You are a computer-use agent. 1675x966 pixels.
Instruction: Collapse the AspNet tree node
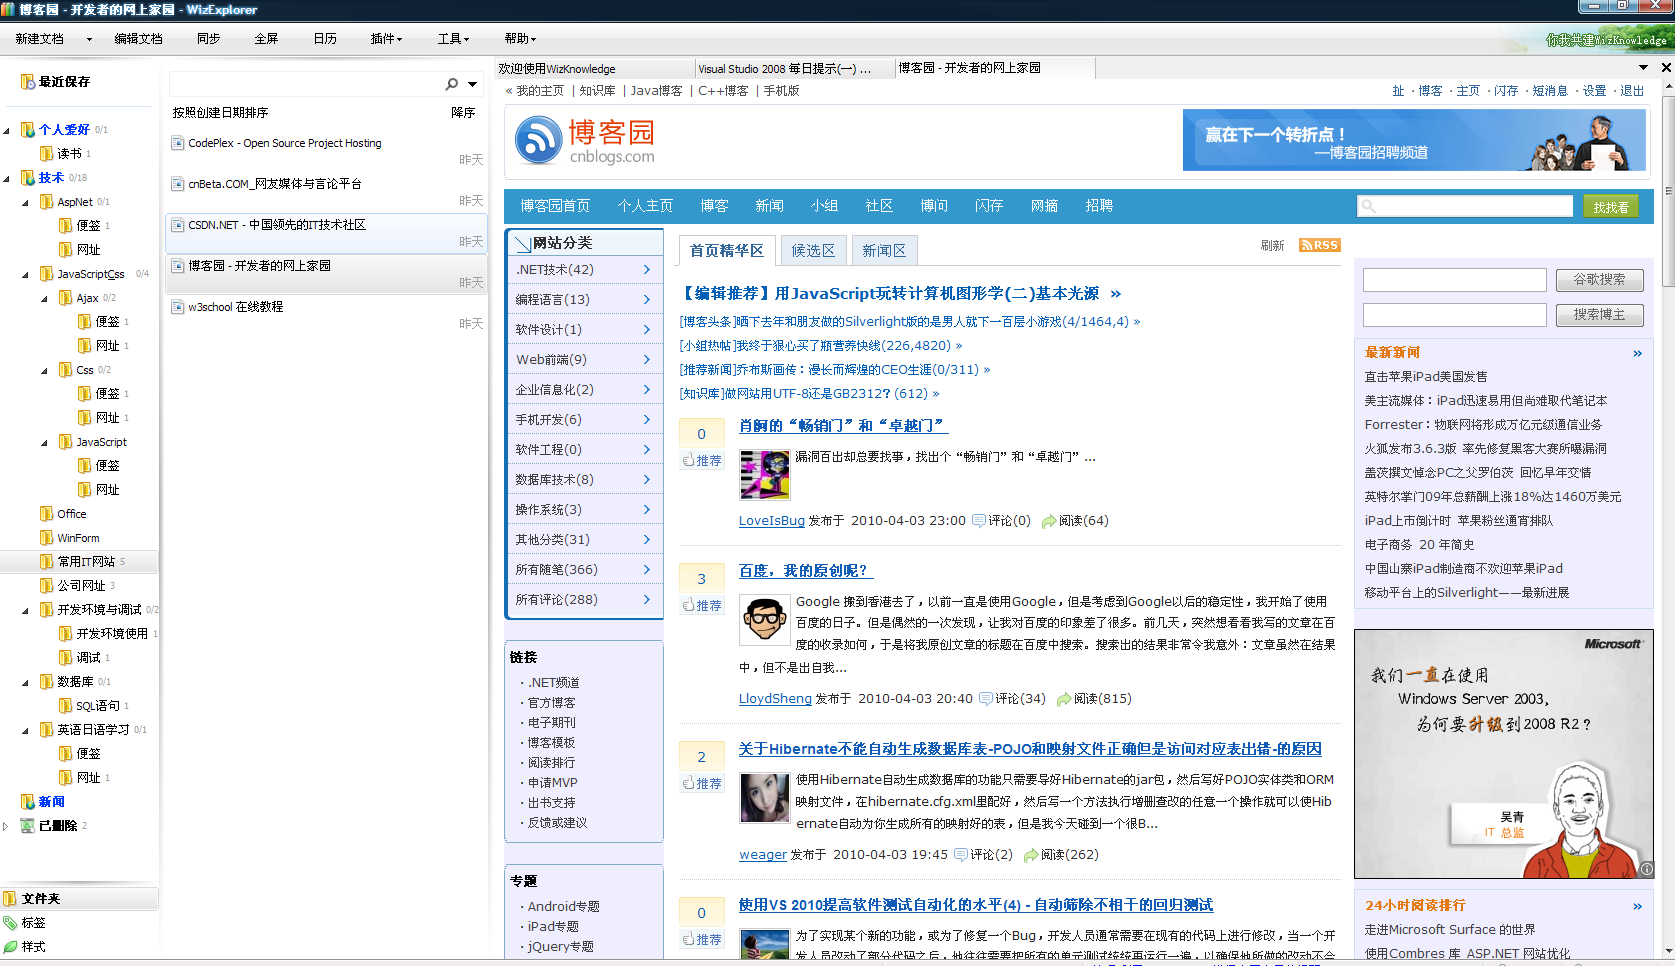pyautogui.click(x=26, y=202)
